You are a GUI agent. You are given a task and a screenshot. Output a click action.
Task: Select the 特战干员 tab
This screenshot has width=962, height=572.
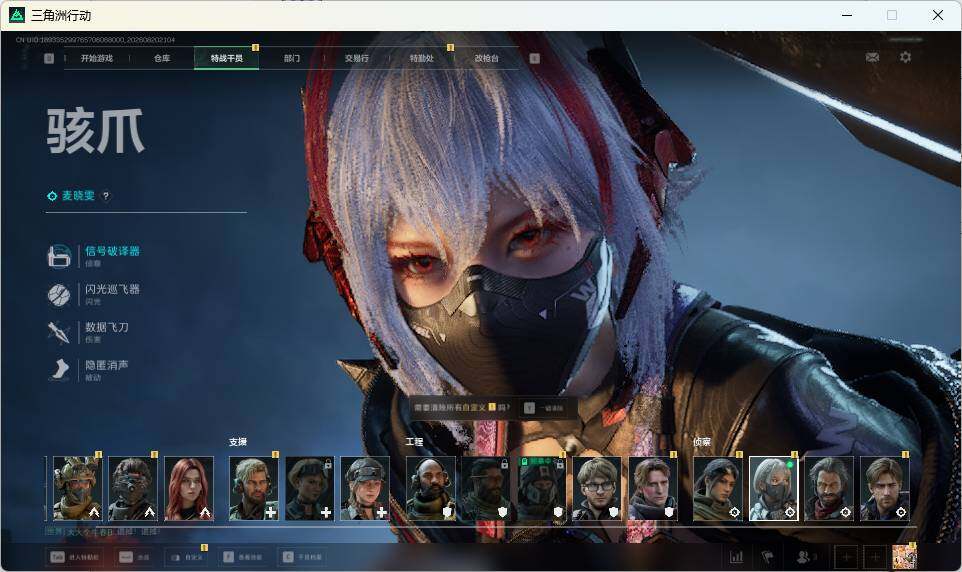(226, 58)
